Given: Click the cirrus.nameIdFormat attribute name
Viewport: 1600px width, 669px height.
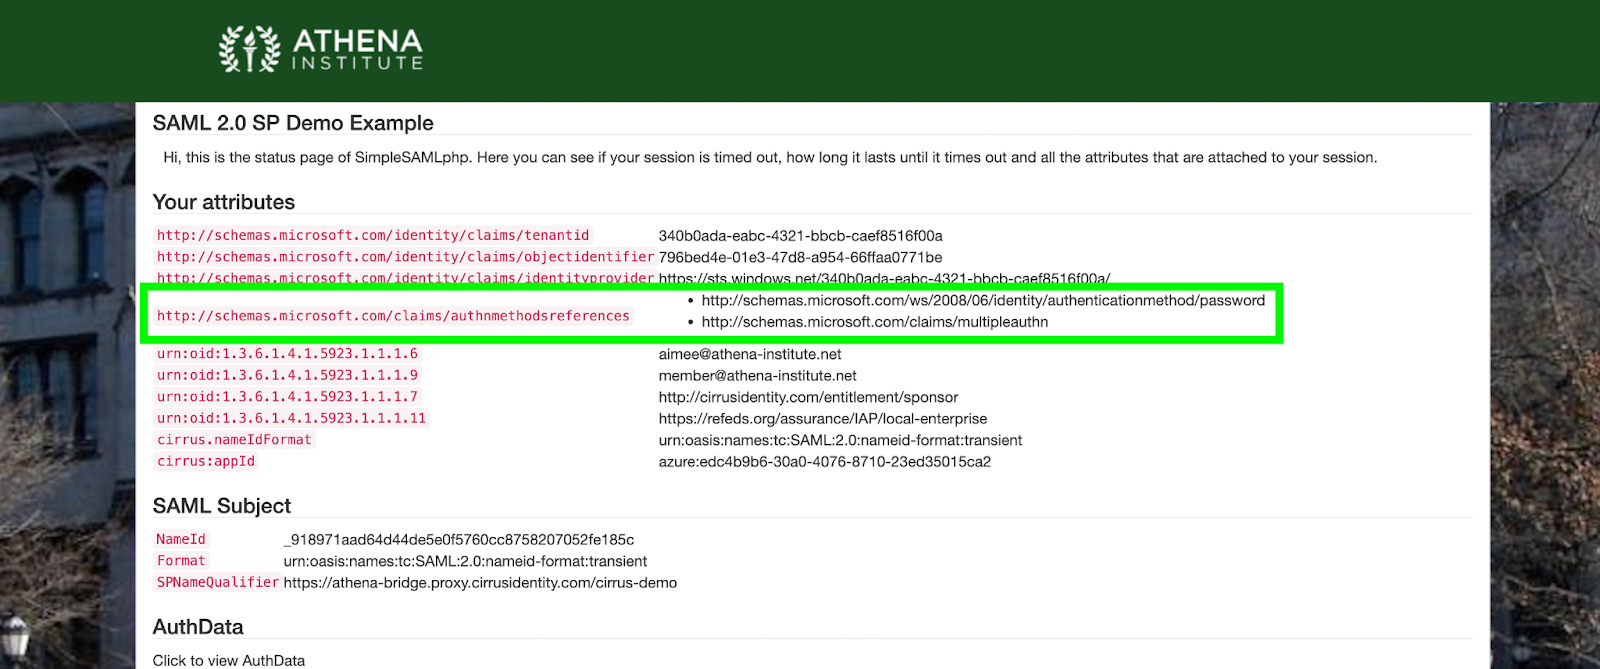Looking at the screenshot, I should click(x=234, y=440).
